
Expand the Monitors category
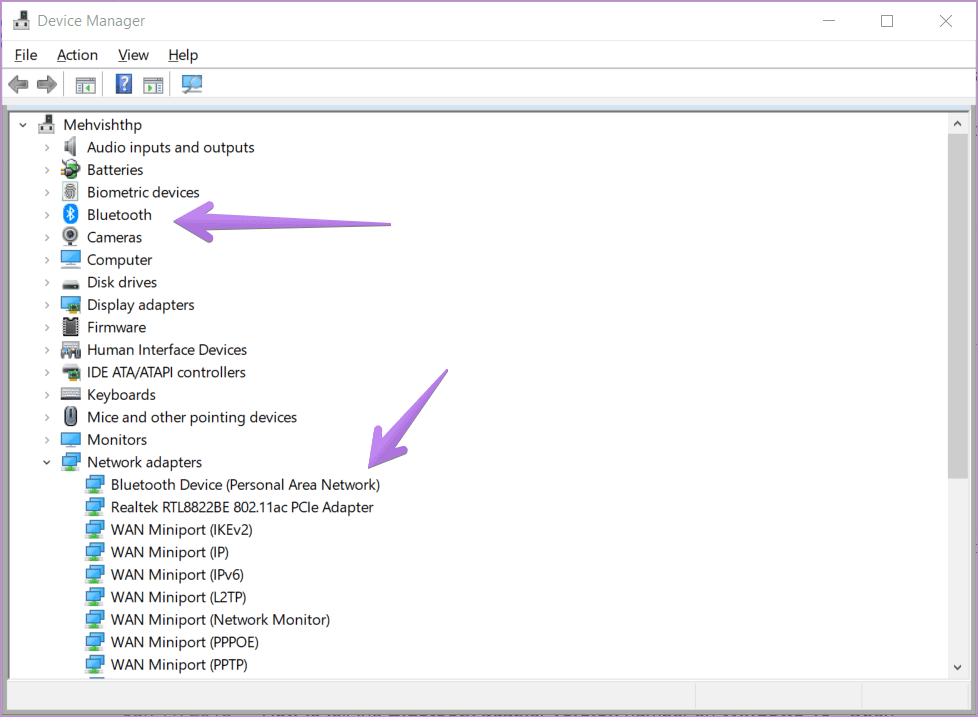click(x=47, y=440)
